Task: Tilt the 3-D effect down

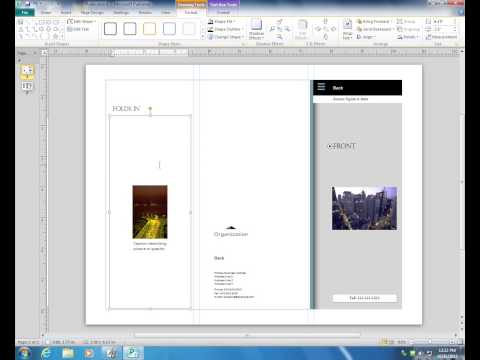Action: point(326,36)
